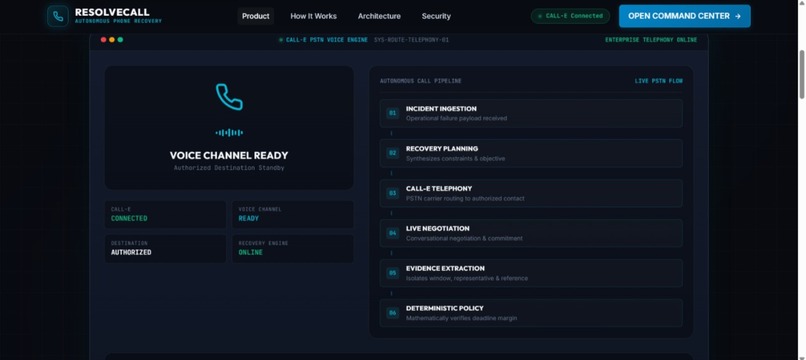Click PSTN carrier routing description
The image size is (806, 360).
coord(465,199)
